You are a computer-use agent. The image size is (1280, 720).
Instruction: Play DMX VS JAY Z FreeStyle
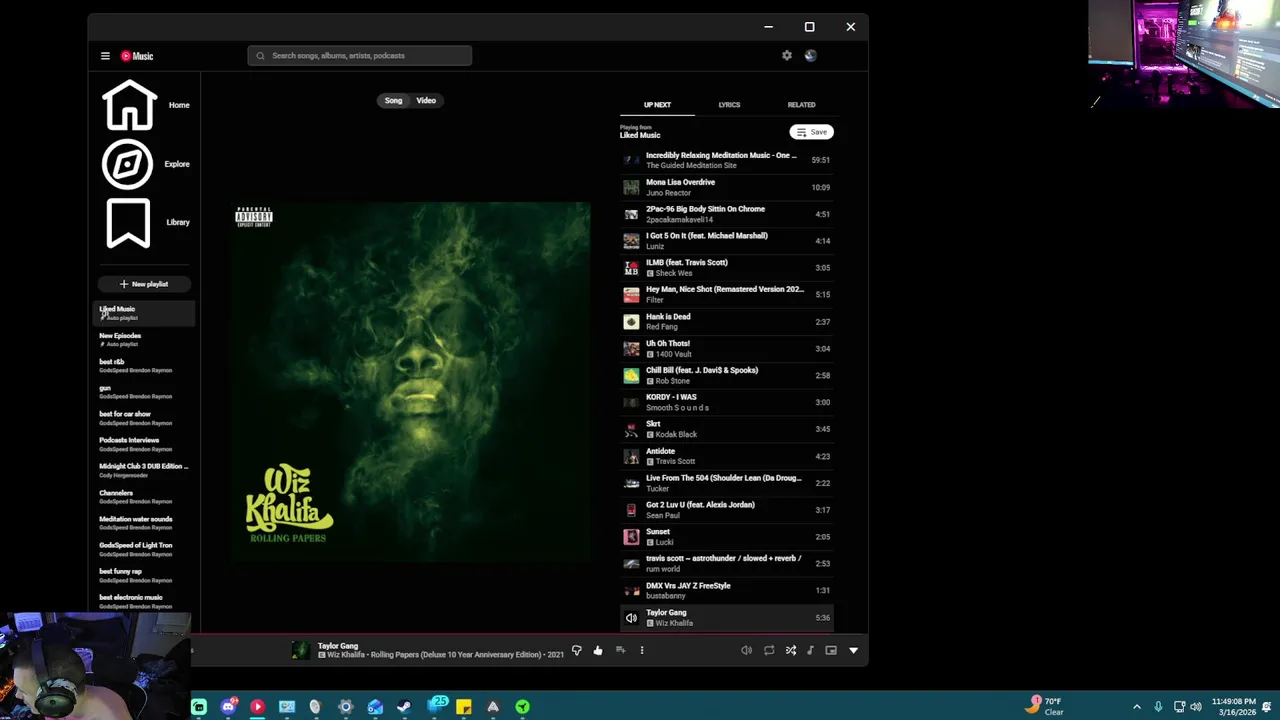[x=727, y=591]
